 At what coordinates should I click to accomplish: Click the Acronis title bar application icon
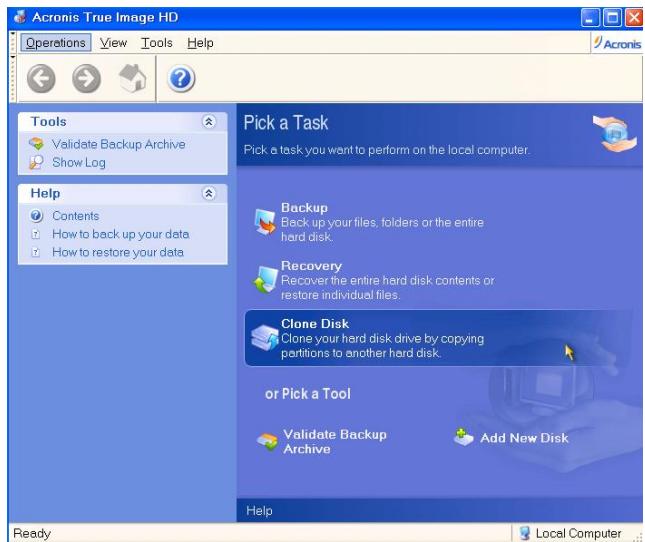tap(20, 17)
